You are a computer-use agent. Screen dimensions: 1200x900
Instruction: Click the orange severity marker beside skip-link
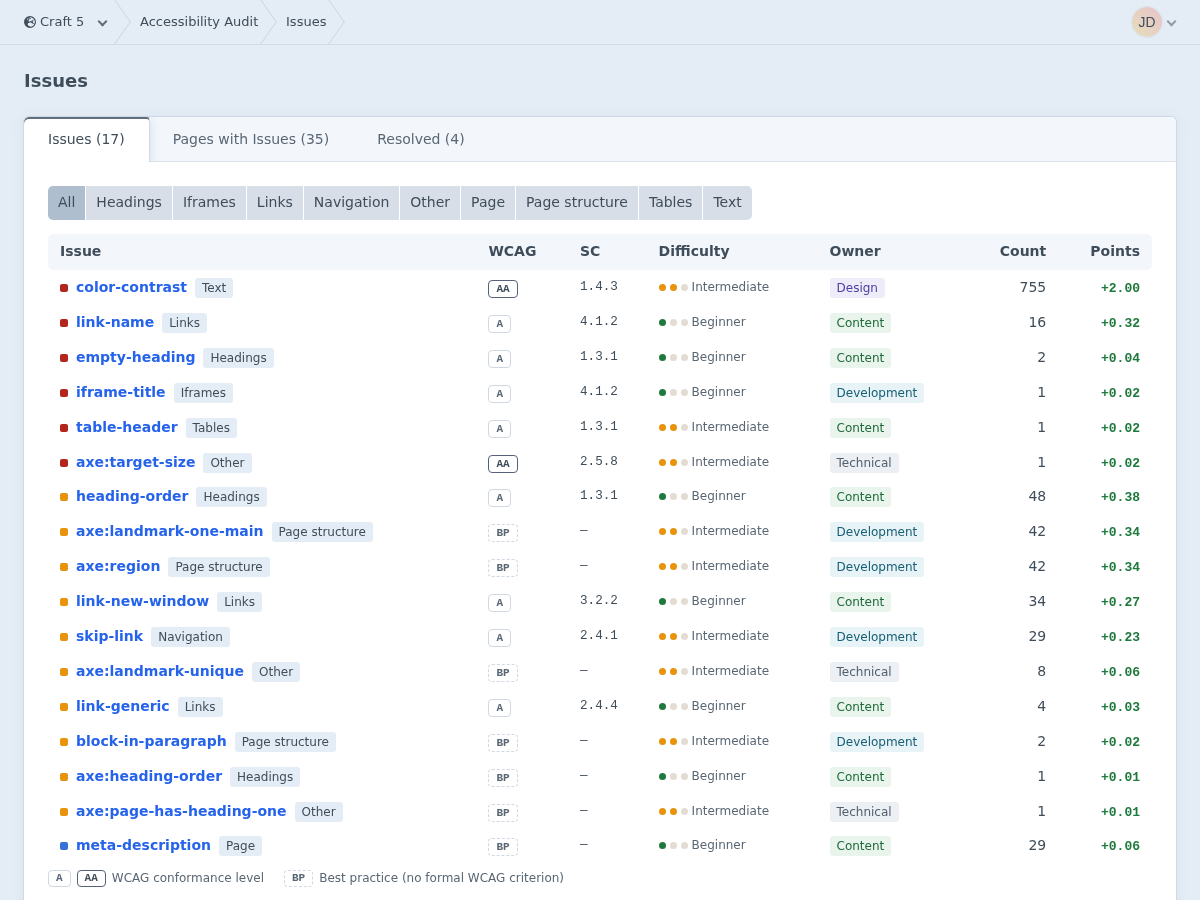pyautogui.click(x=64, y=637)
